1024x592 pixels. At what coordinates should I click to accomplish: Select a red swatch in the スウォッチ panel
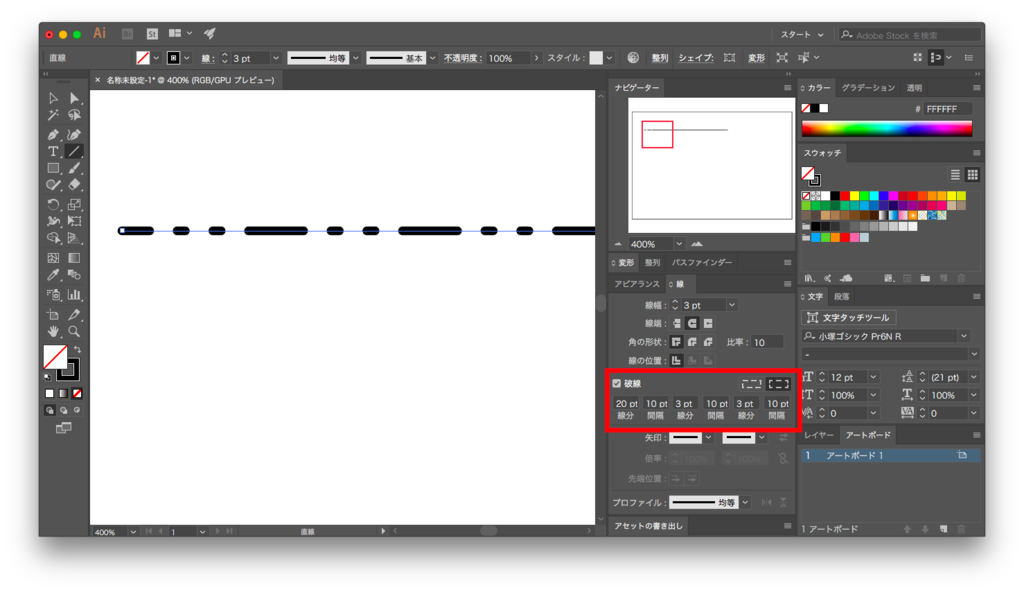(x=846, y=197)
